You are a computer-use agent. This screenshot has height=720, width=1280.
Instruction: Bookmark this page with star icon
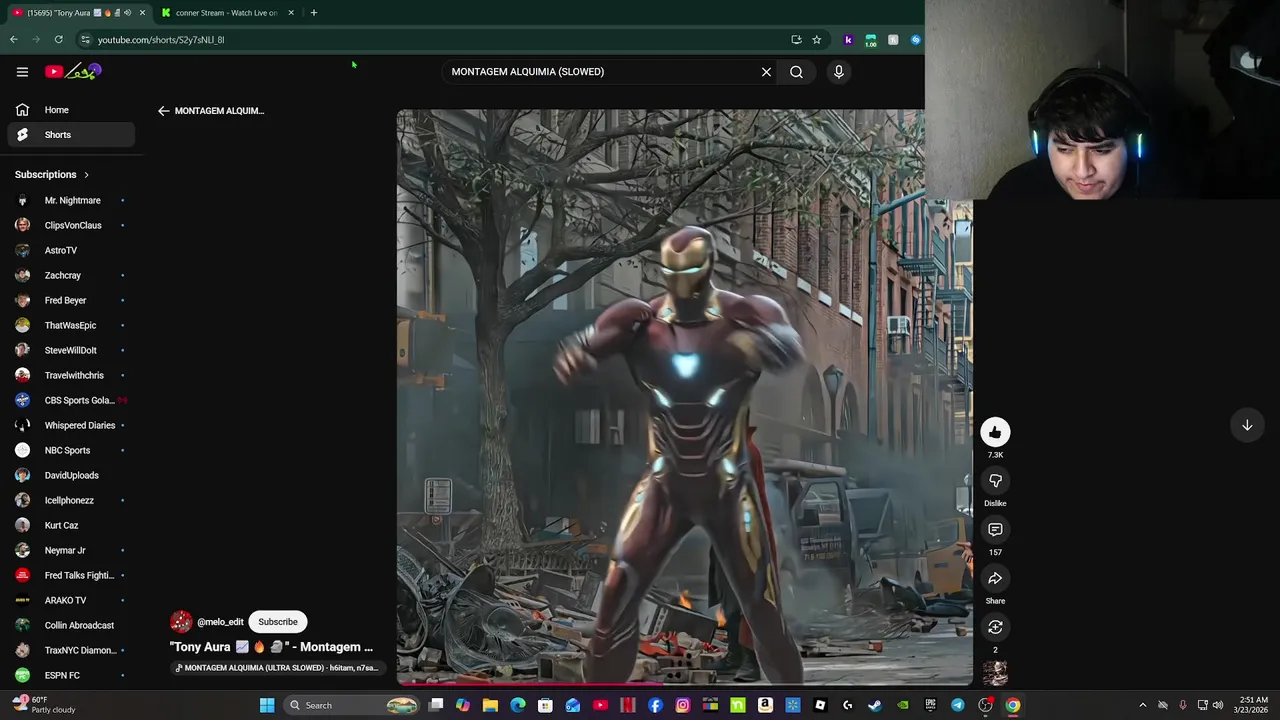tap(816, 40)
